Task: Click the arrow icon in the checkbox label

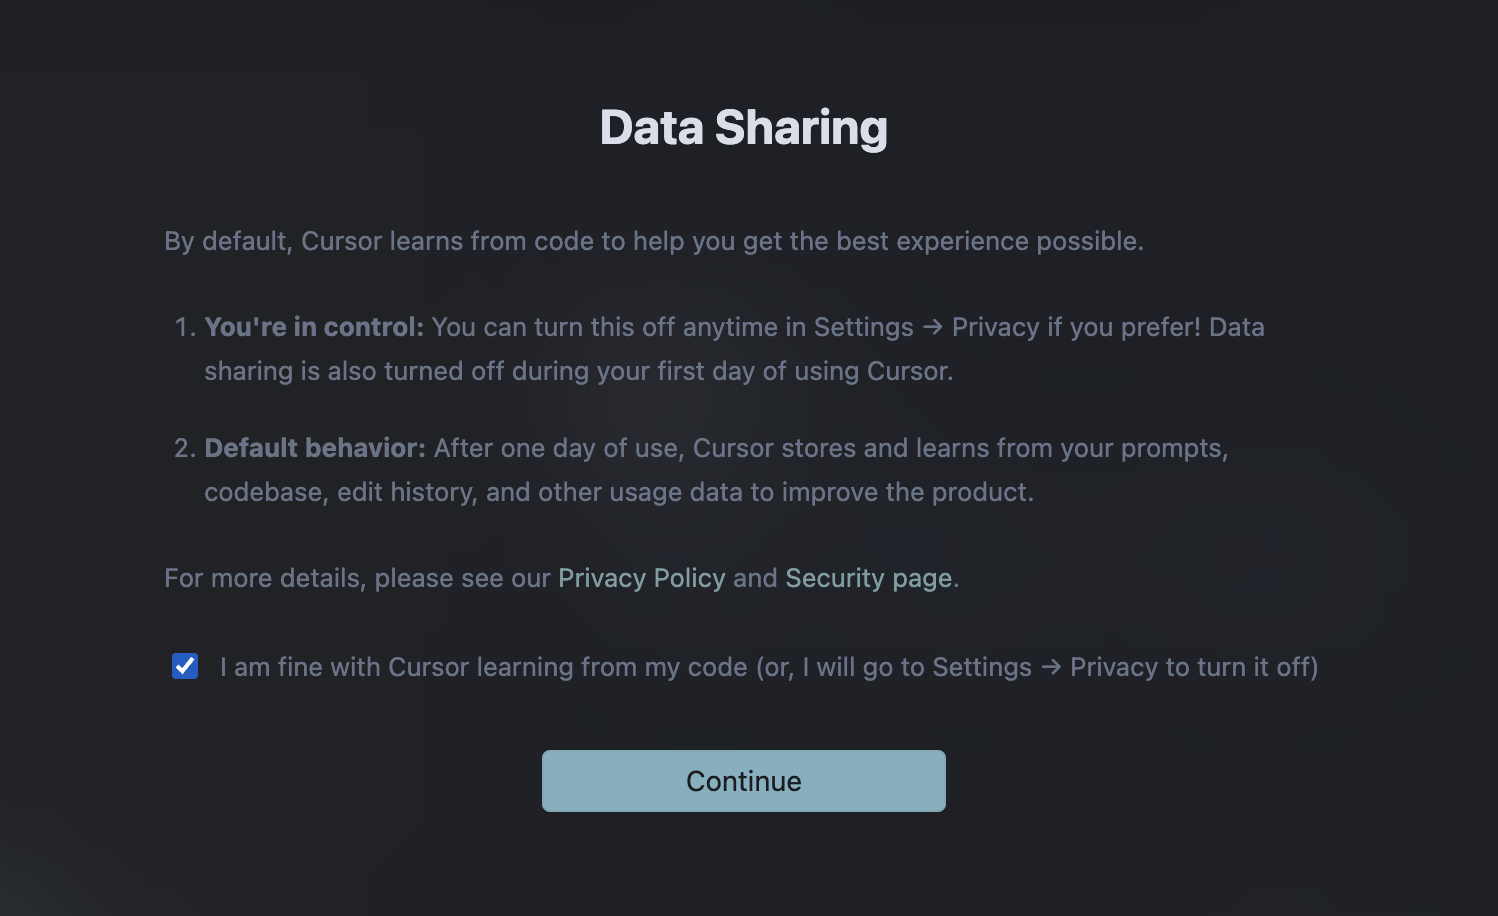Action: point(1051,667)
